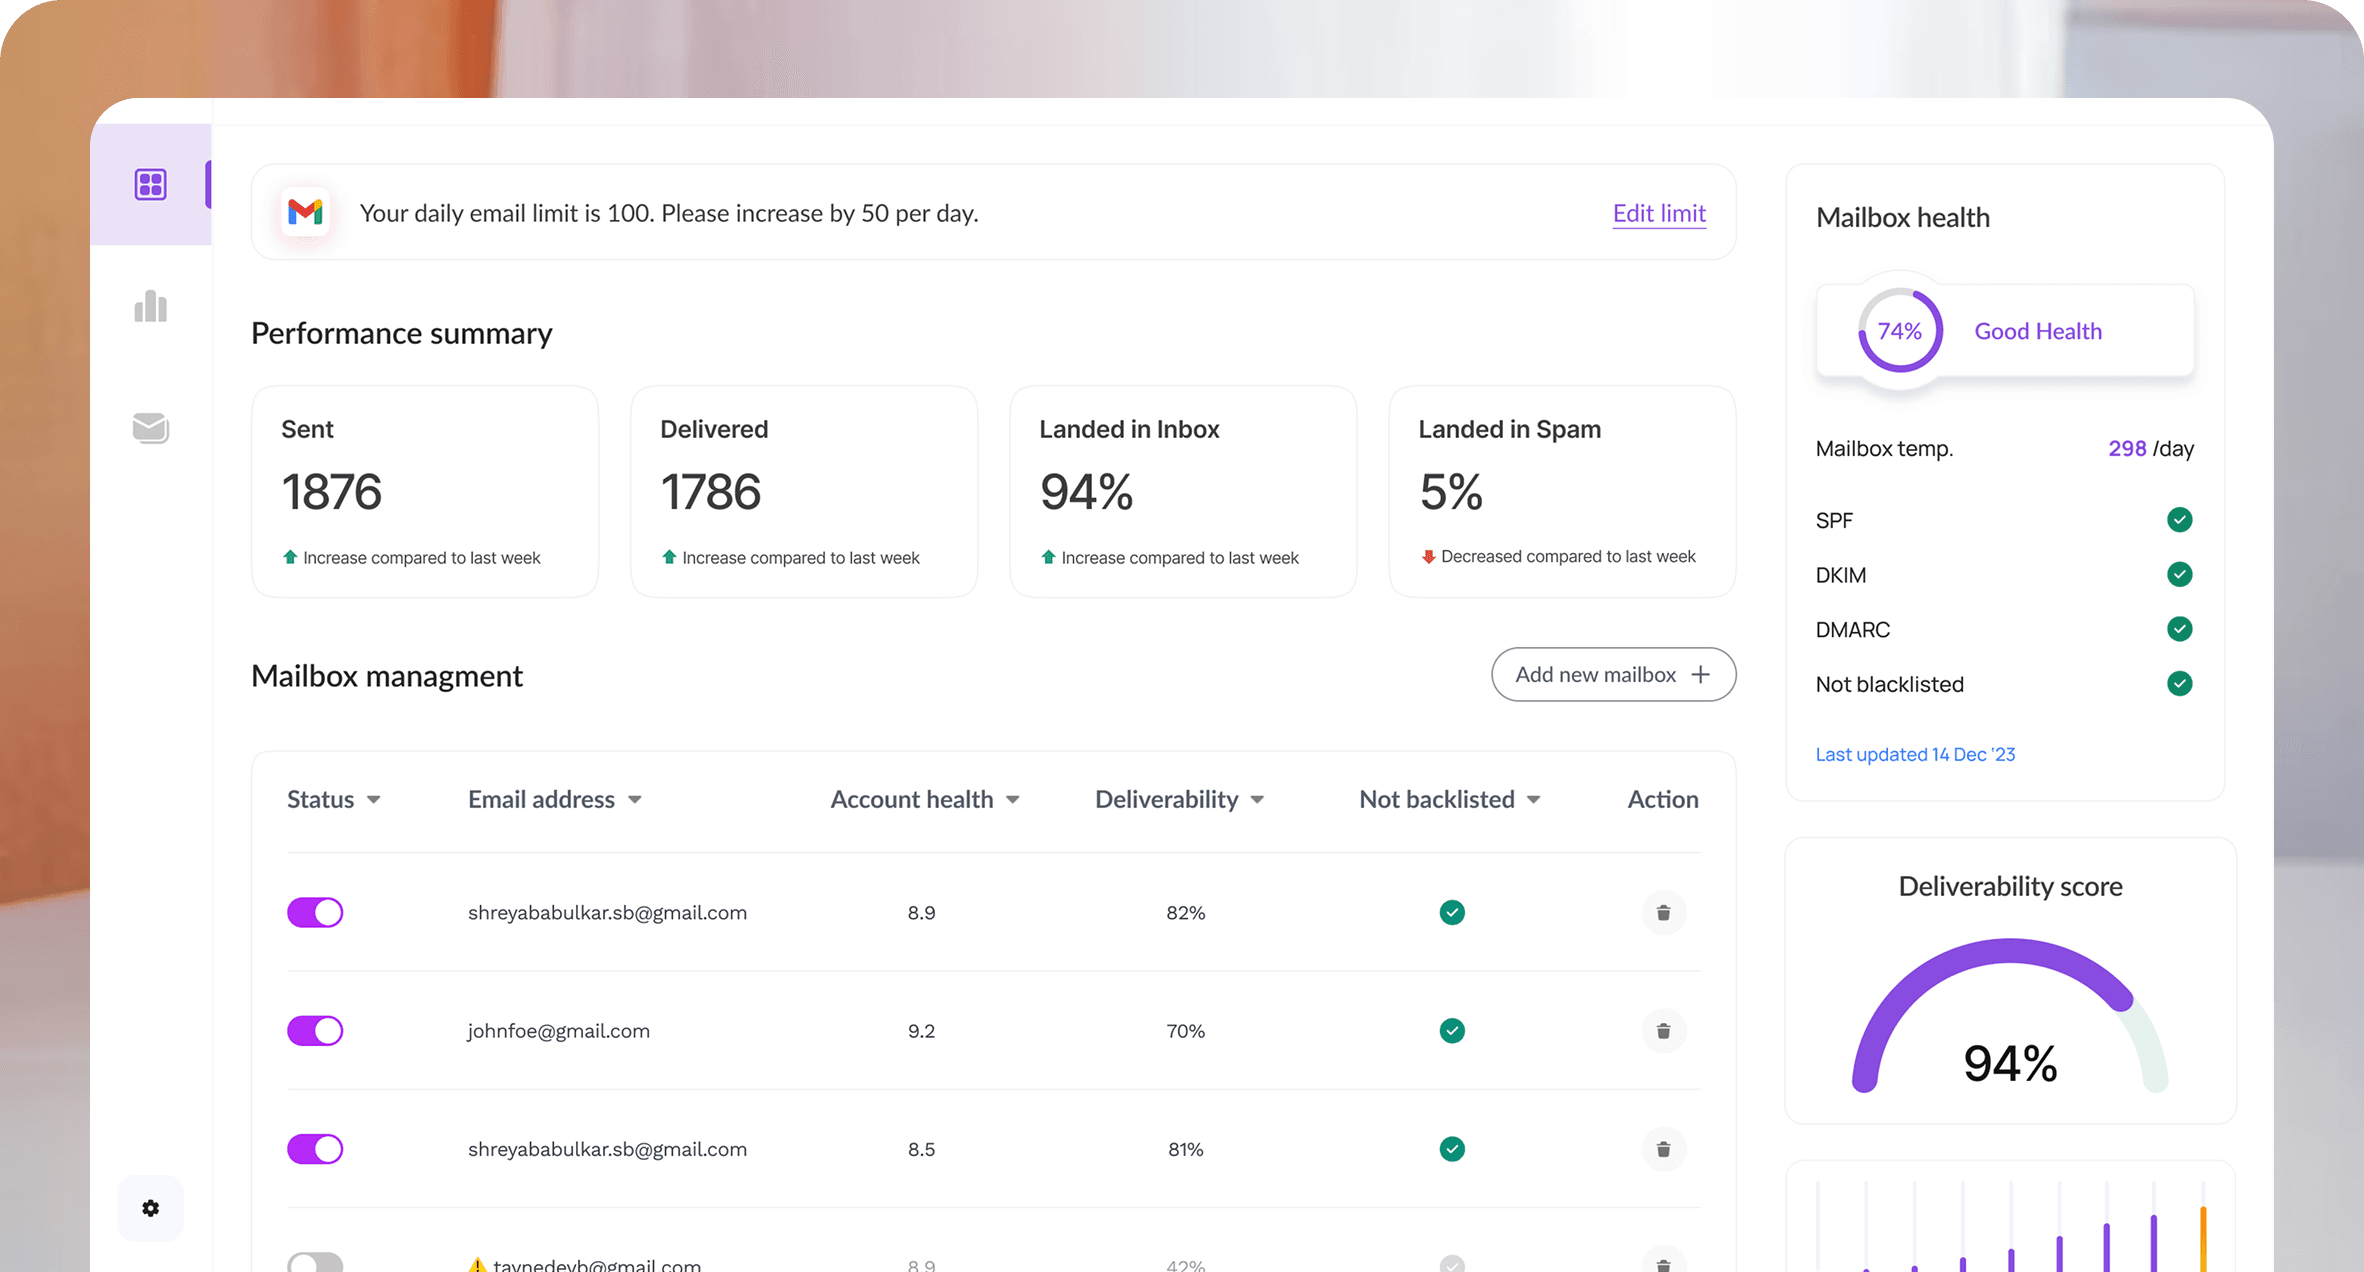2364x1272 pixels.
Task: Sort table by Status dropdown arrow
Action: (374, 800)
